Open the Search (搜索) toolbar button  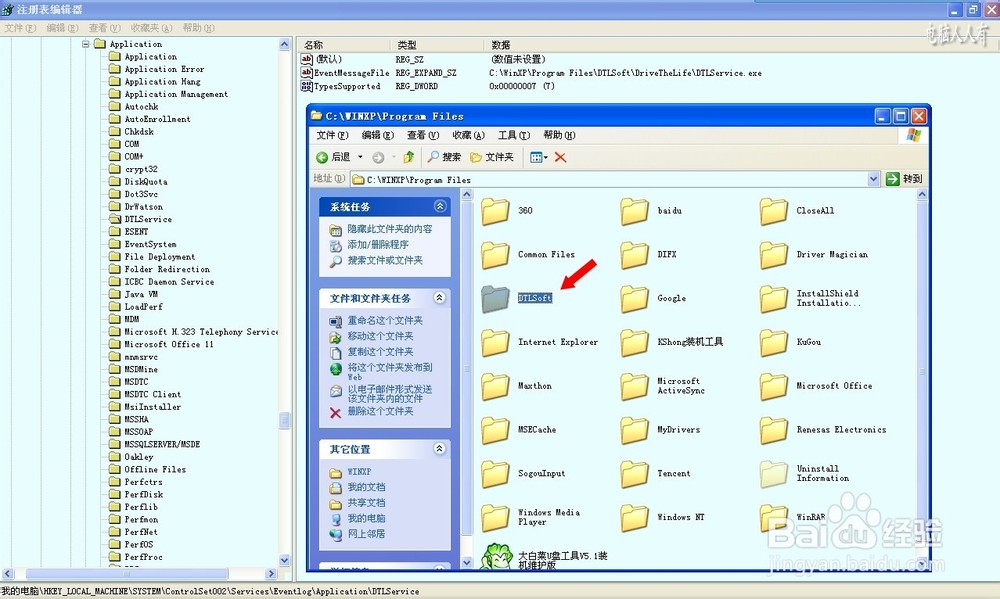(x=444, y=157)
